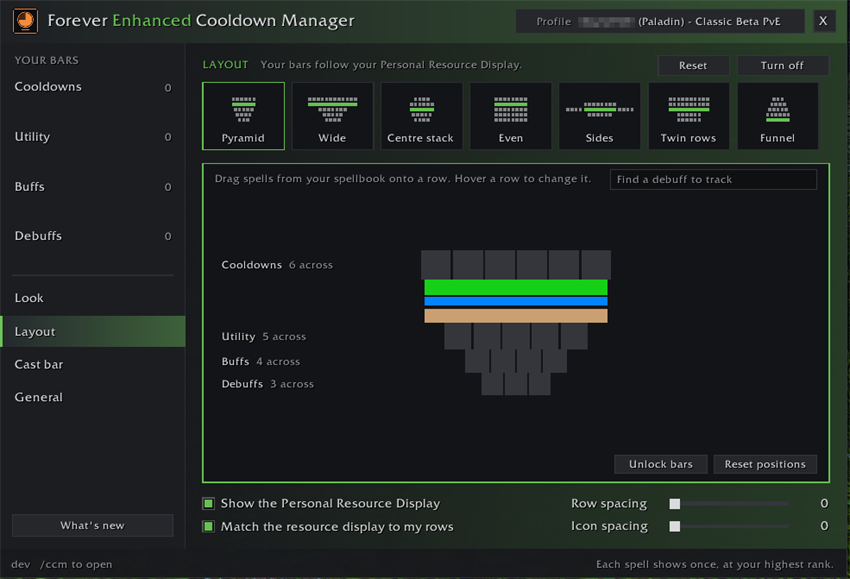Click the Buffs 4 across row label

(x=261, y=362)
